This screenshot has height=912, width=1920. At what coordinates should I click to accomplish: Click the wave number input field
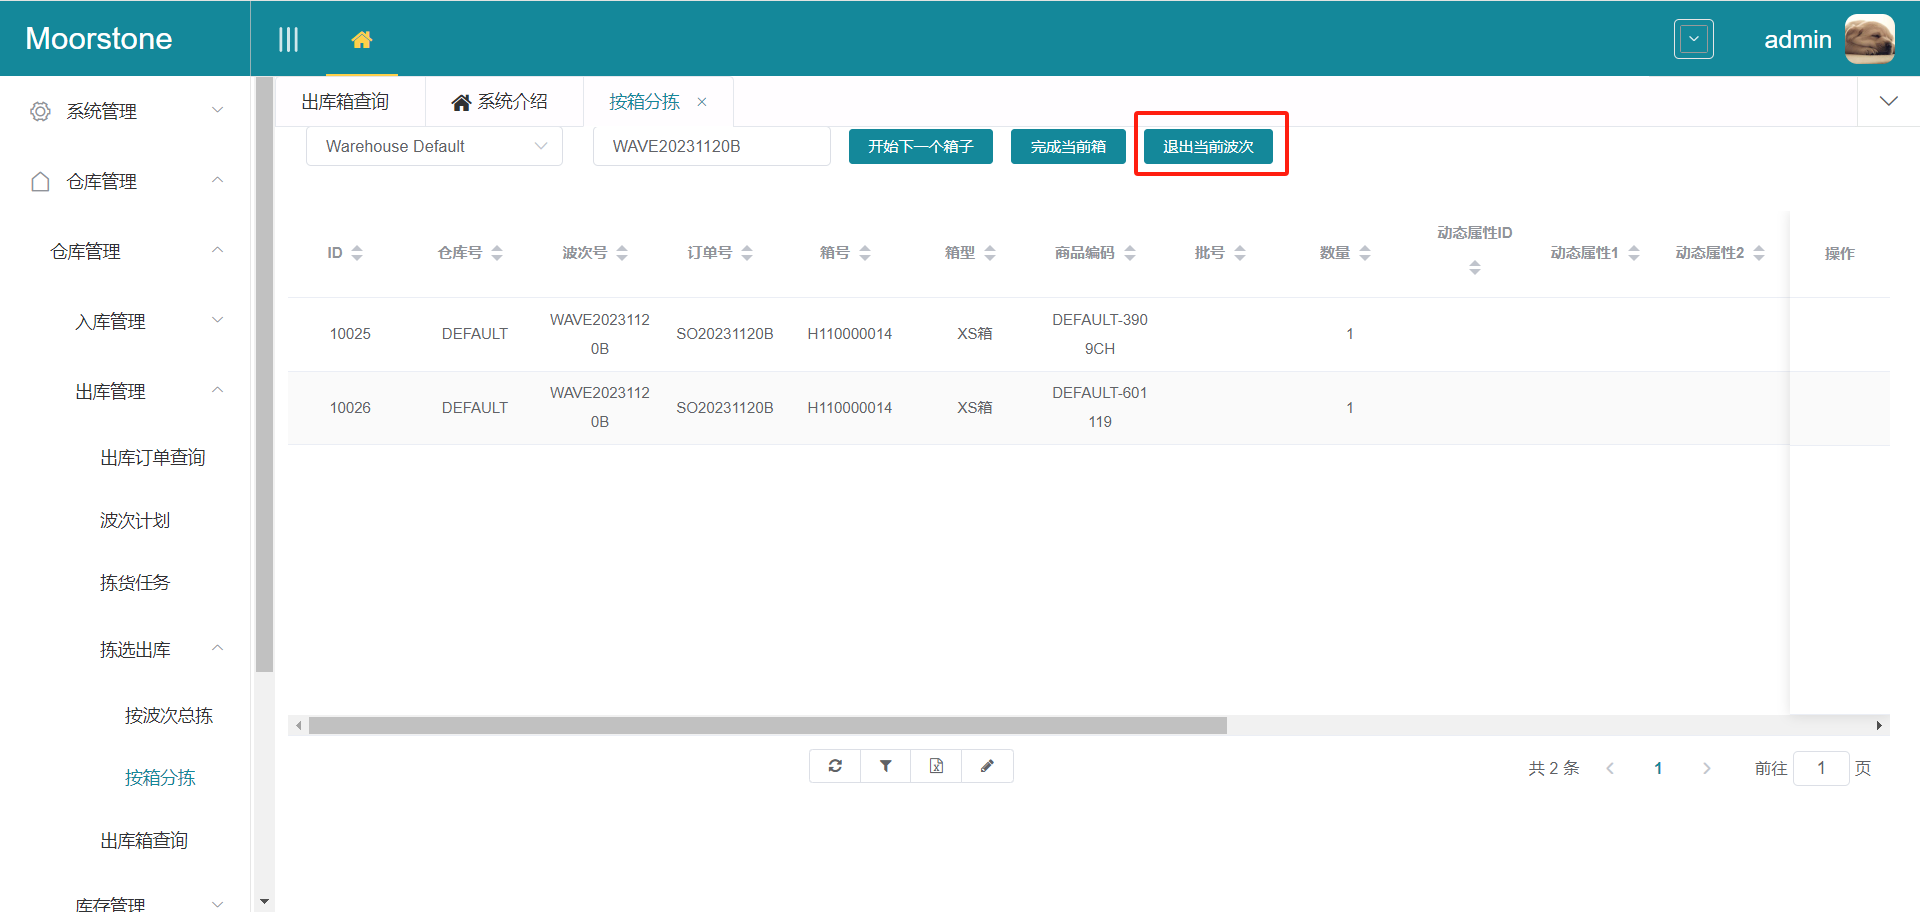[711, 147]
